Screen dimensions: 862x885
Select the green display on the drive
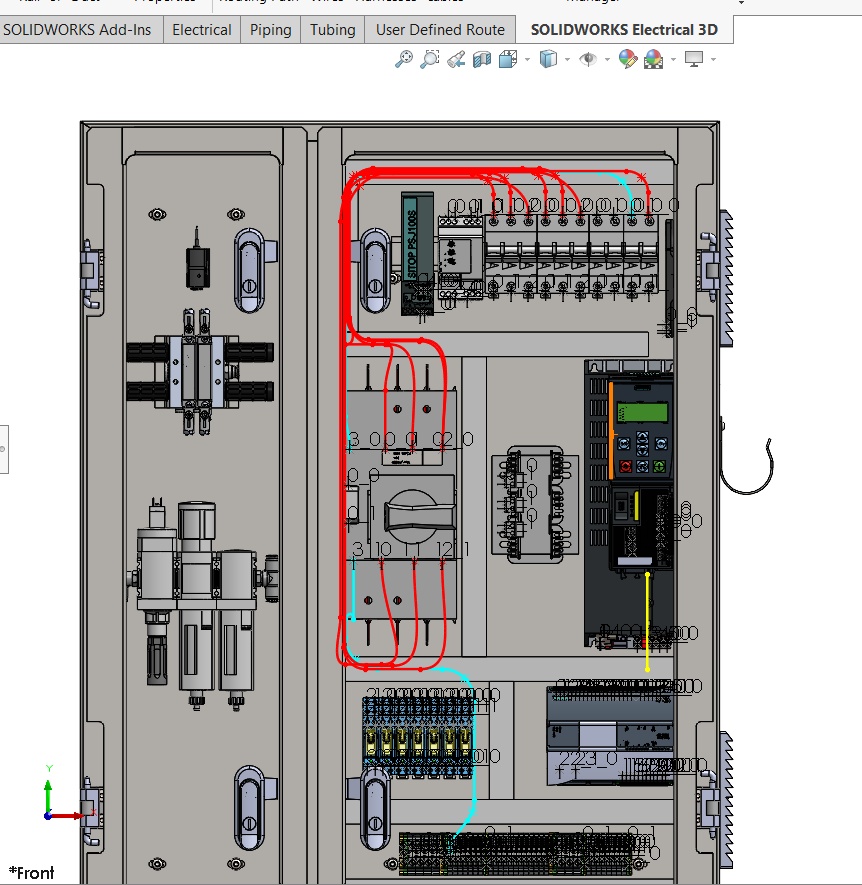point(642,413)
